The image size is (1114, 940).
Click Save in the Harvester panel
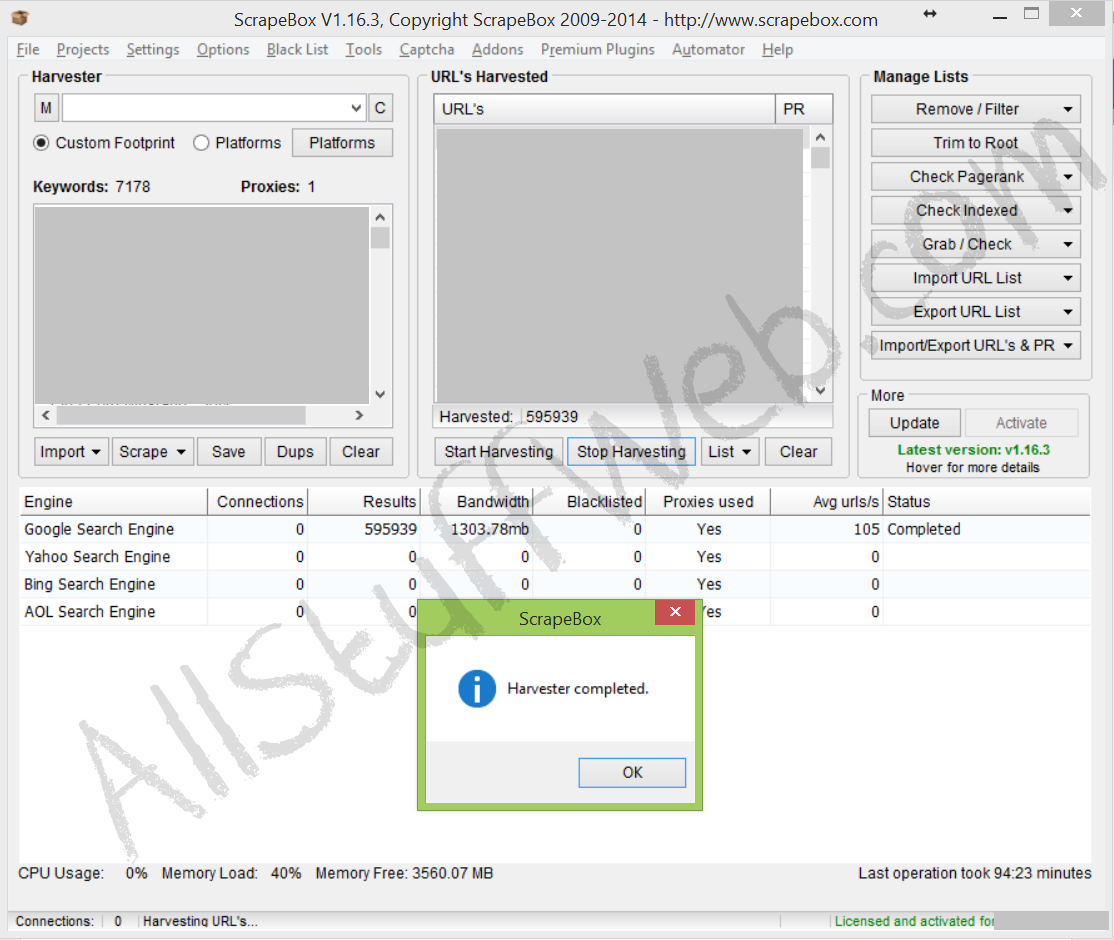pos(228,452)
